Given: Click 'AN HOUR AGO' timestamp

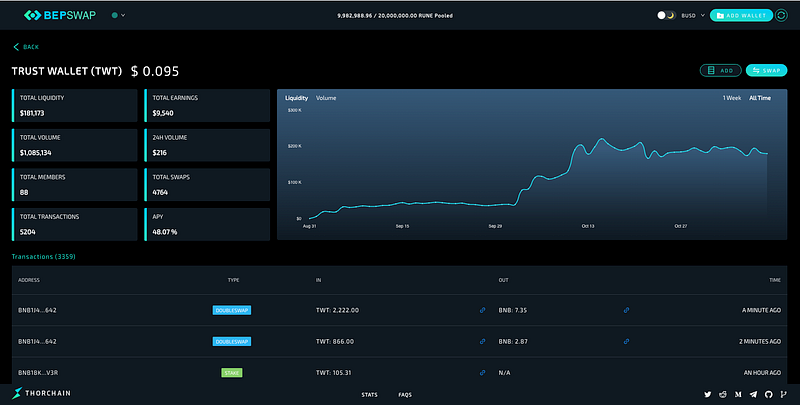Looking at the screenshot, I should click(762, 373).
